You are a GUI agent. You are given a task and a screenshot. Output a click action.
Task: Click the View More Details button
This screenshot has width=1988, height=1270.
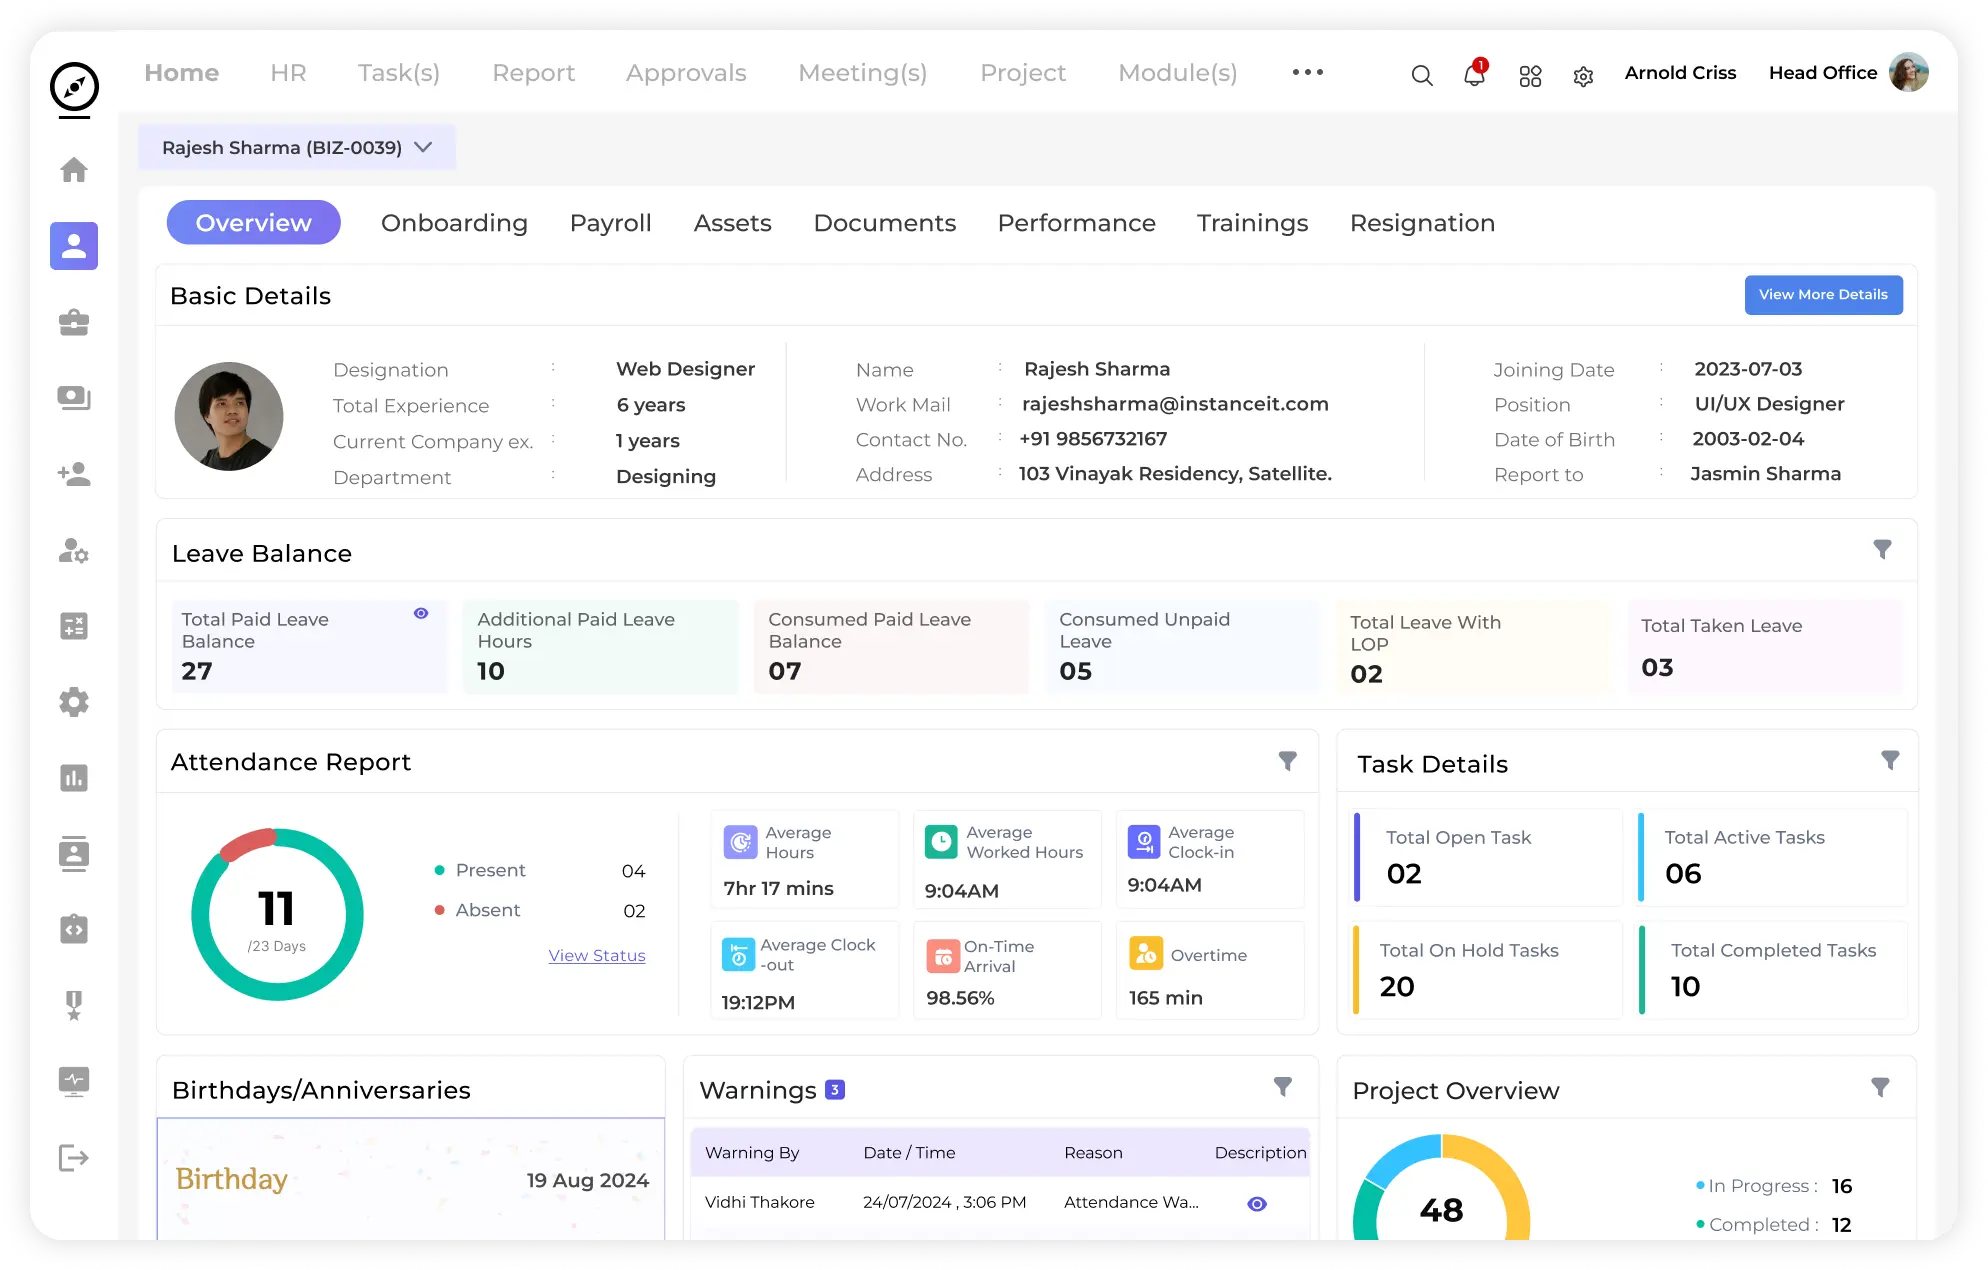tap(1823, 295)
